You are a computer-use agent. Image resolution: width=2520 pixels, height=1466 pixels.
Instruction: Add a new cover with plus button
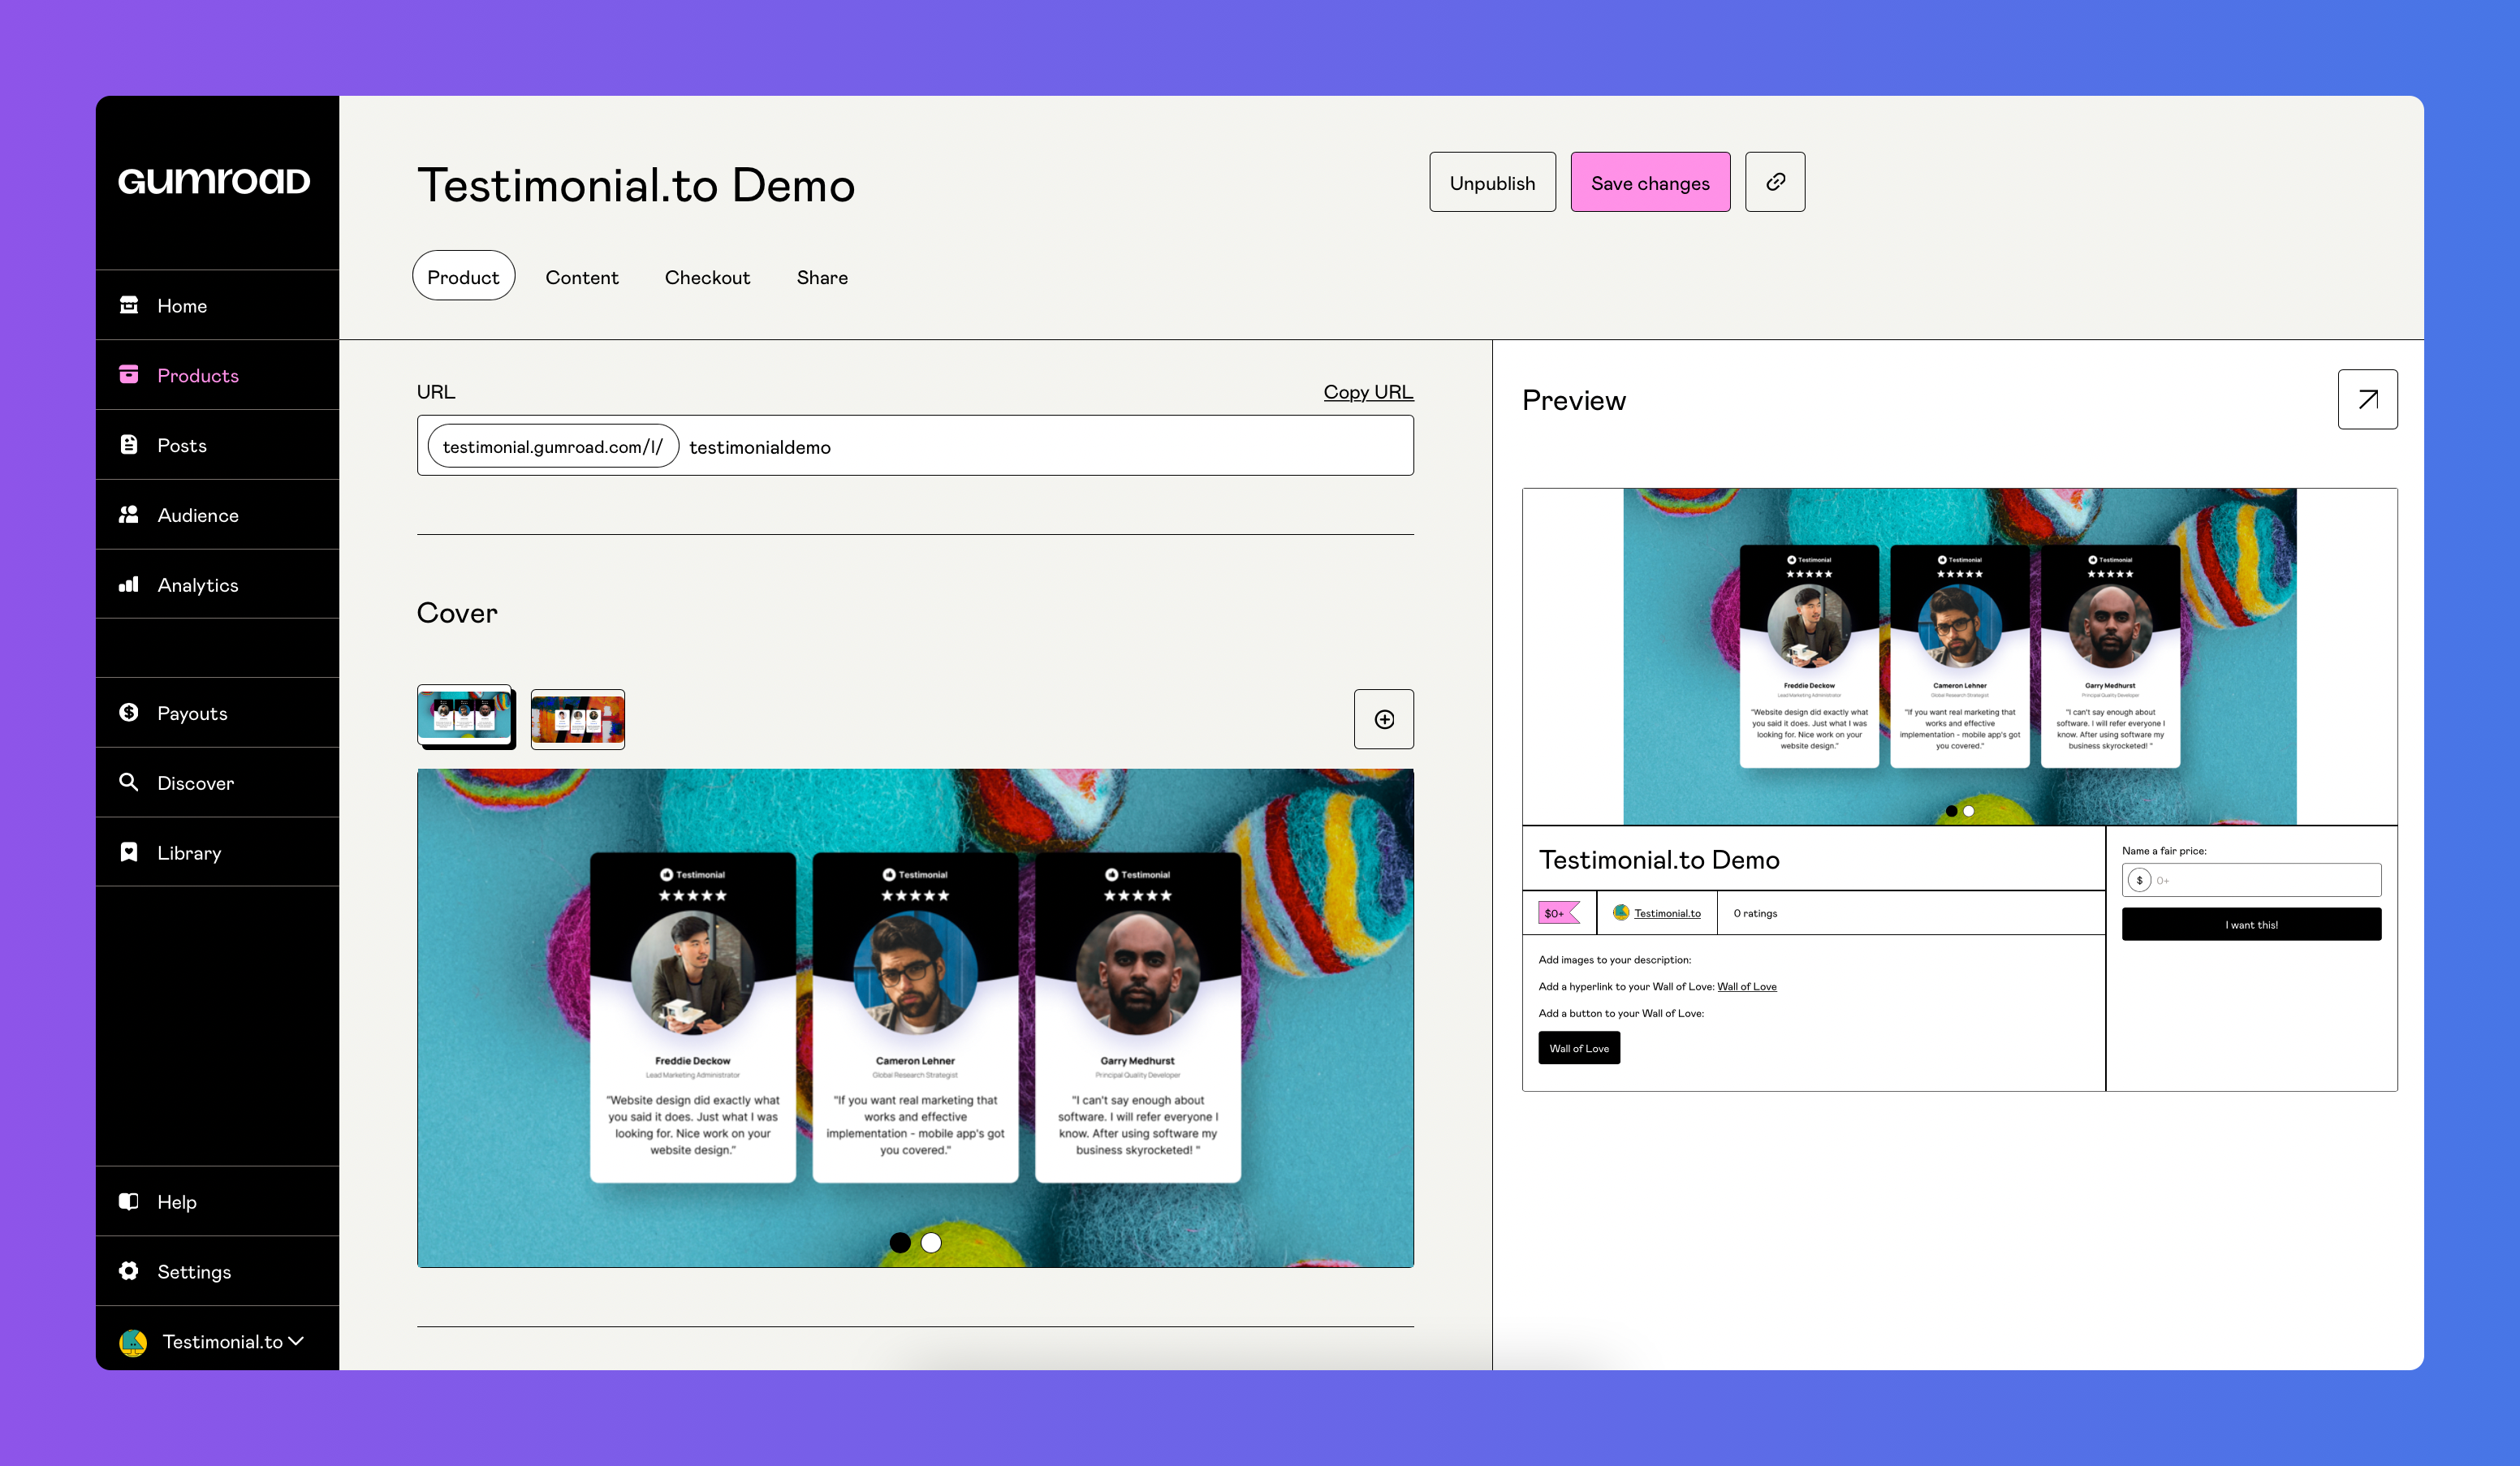coord(1384,719)
